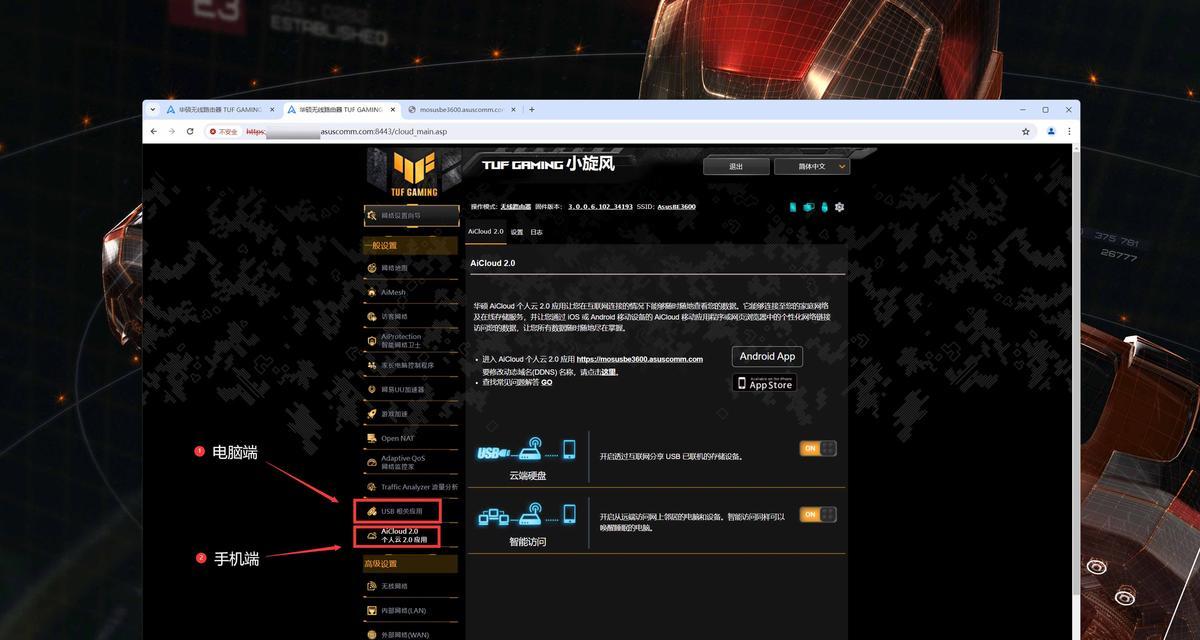Turn off the 云端硬盘 ON switch

818,448
